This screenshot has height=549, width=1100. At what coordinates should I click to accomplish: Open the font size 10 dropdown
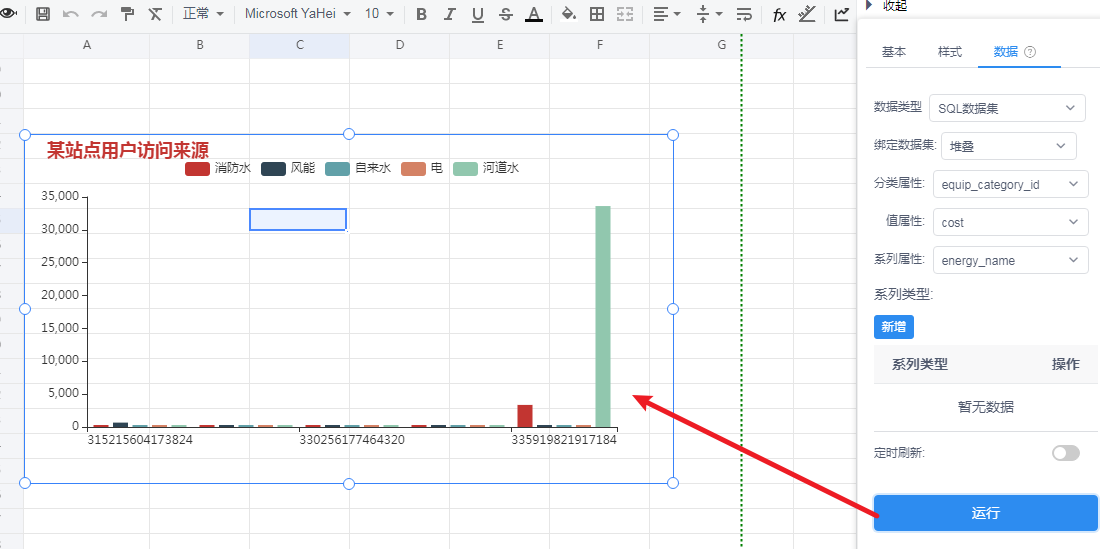[380, 13]
